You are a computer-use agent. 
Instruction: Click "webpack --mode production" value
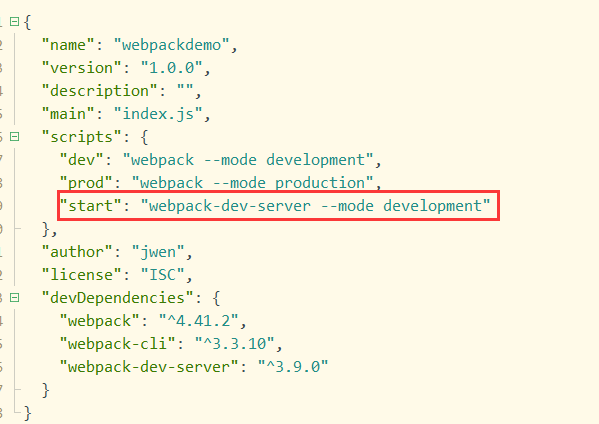pyautogui.click(x=253, y=183)
